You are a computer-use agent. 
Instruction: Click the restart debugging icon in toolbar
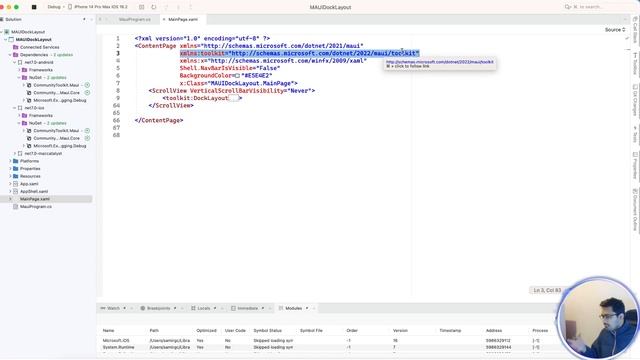pos(153,7)
